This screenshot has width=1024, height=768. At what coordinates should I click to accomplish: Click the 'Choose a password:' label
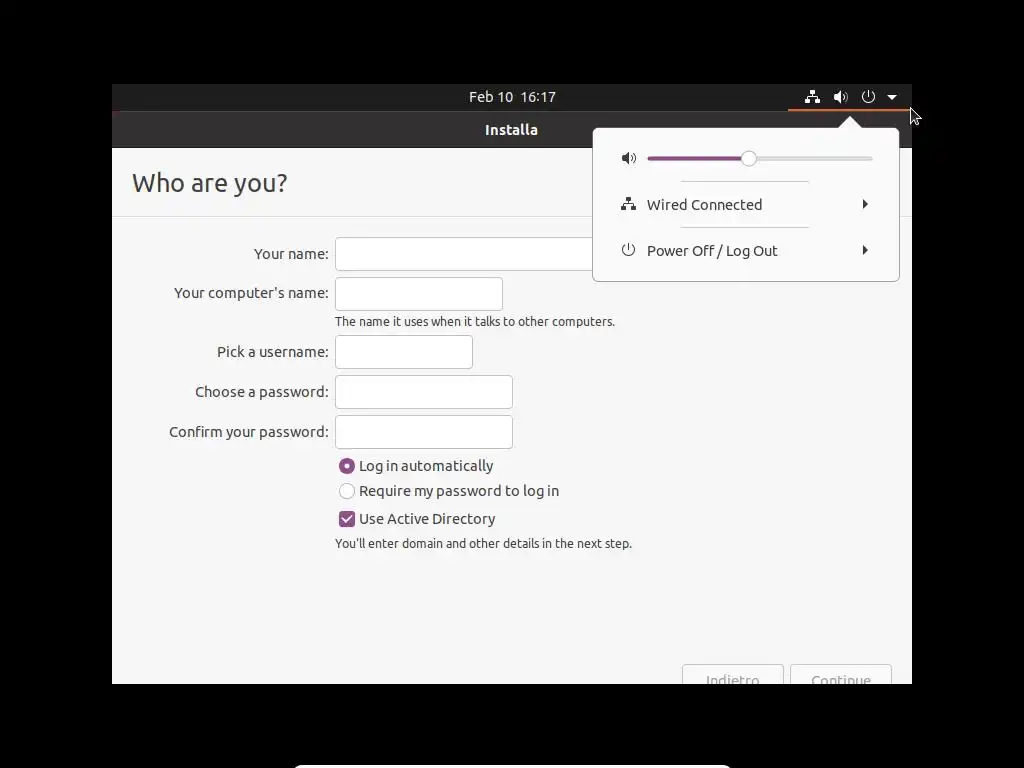click(262, 392)
